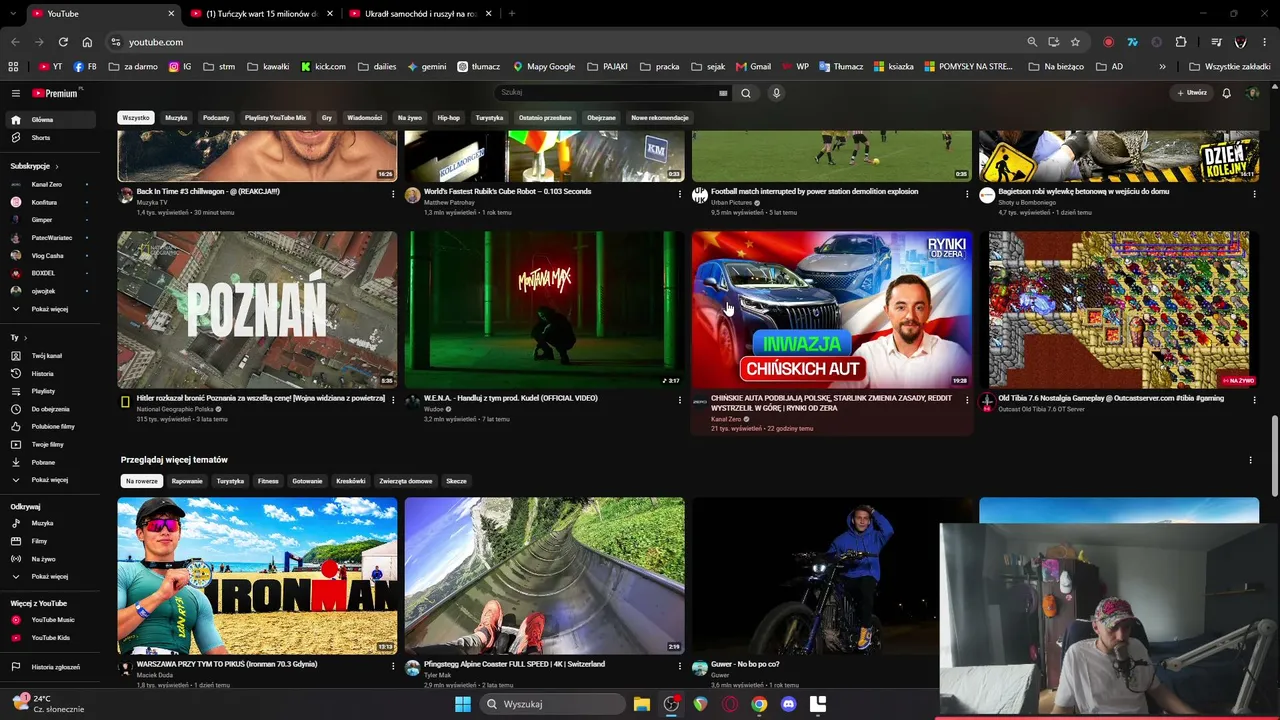Click the magnifier search button on YouTube
Image resolution: width=1280 pixels, height=720 pixels.
point(745,93)
